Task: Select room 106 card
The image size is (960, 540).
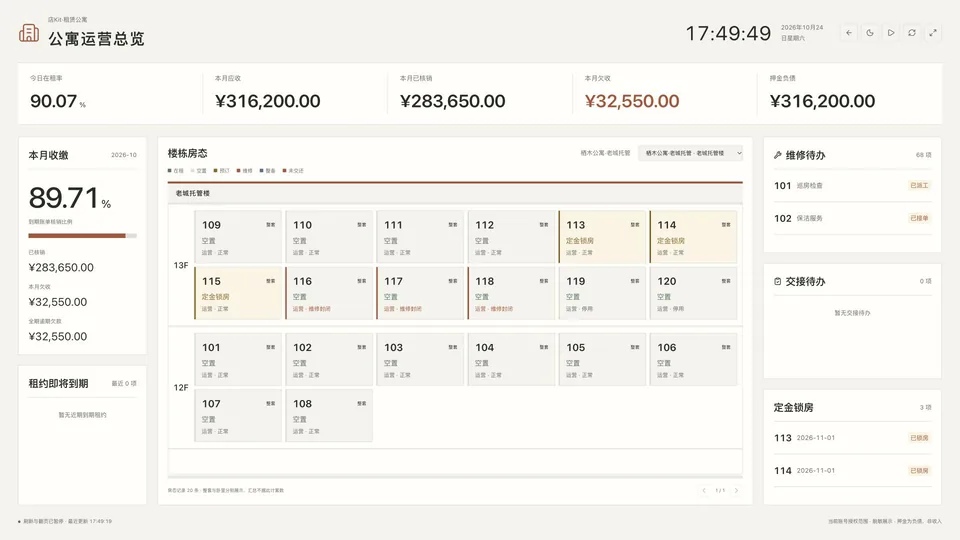Action: pyautogui.click(x=693, y=359)
